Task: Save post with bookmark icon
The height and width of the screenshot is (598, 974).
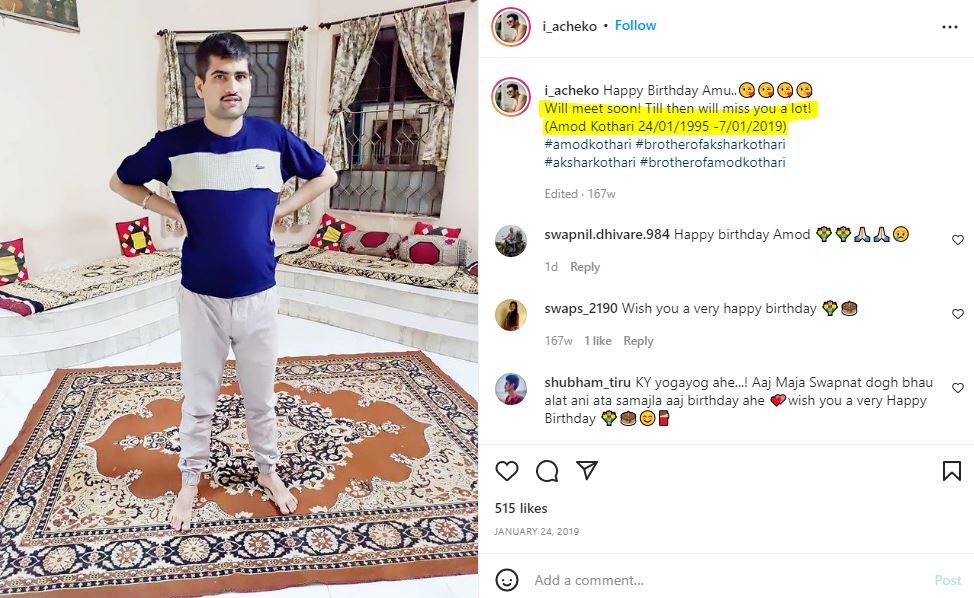Action: (x=952, y=471)
